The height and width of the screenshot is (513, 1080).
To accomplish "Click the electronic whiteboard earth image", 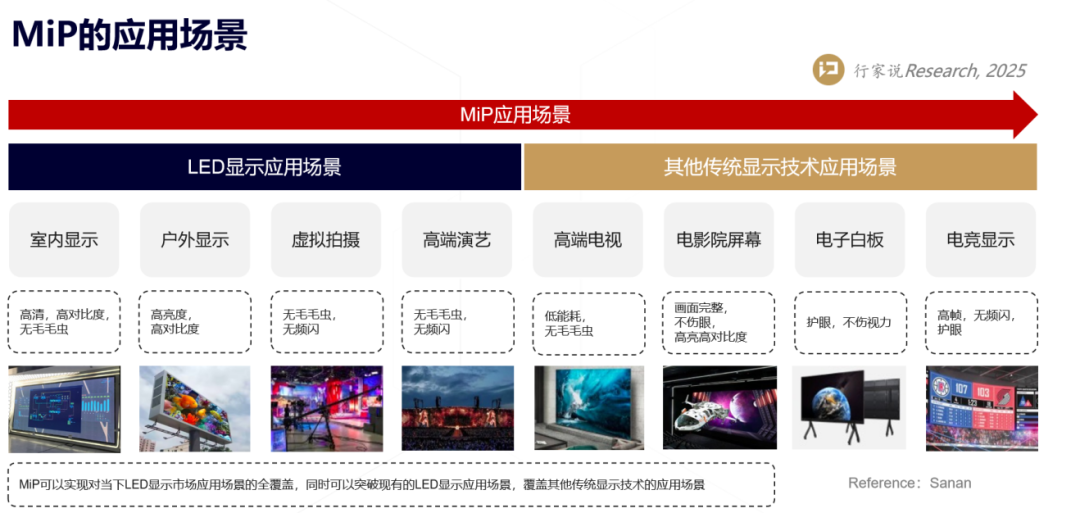I will 851,408.
